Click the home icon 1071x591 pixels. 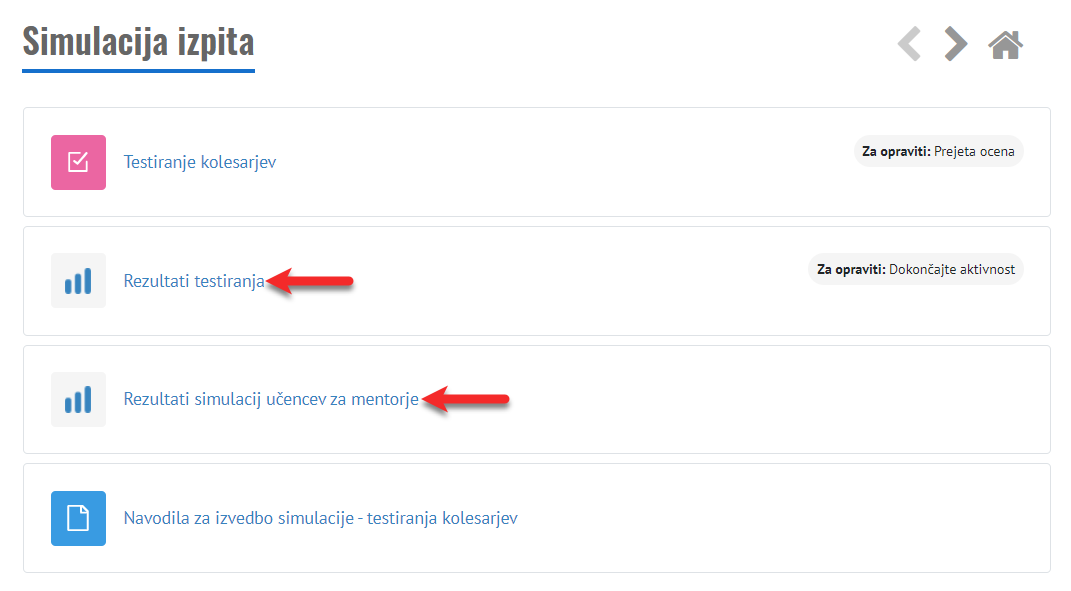point(1005,44)
